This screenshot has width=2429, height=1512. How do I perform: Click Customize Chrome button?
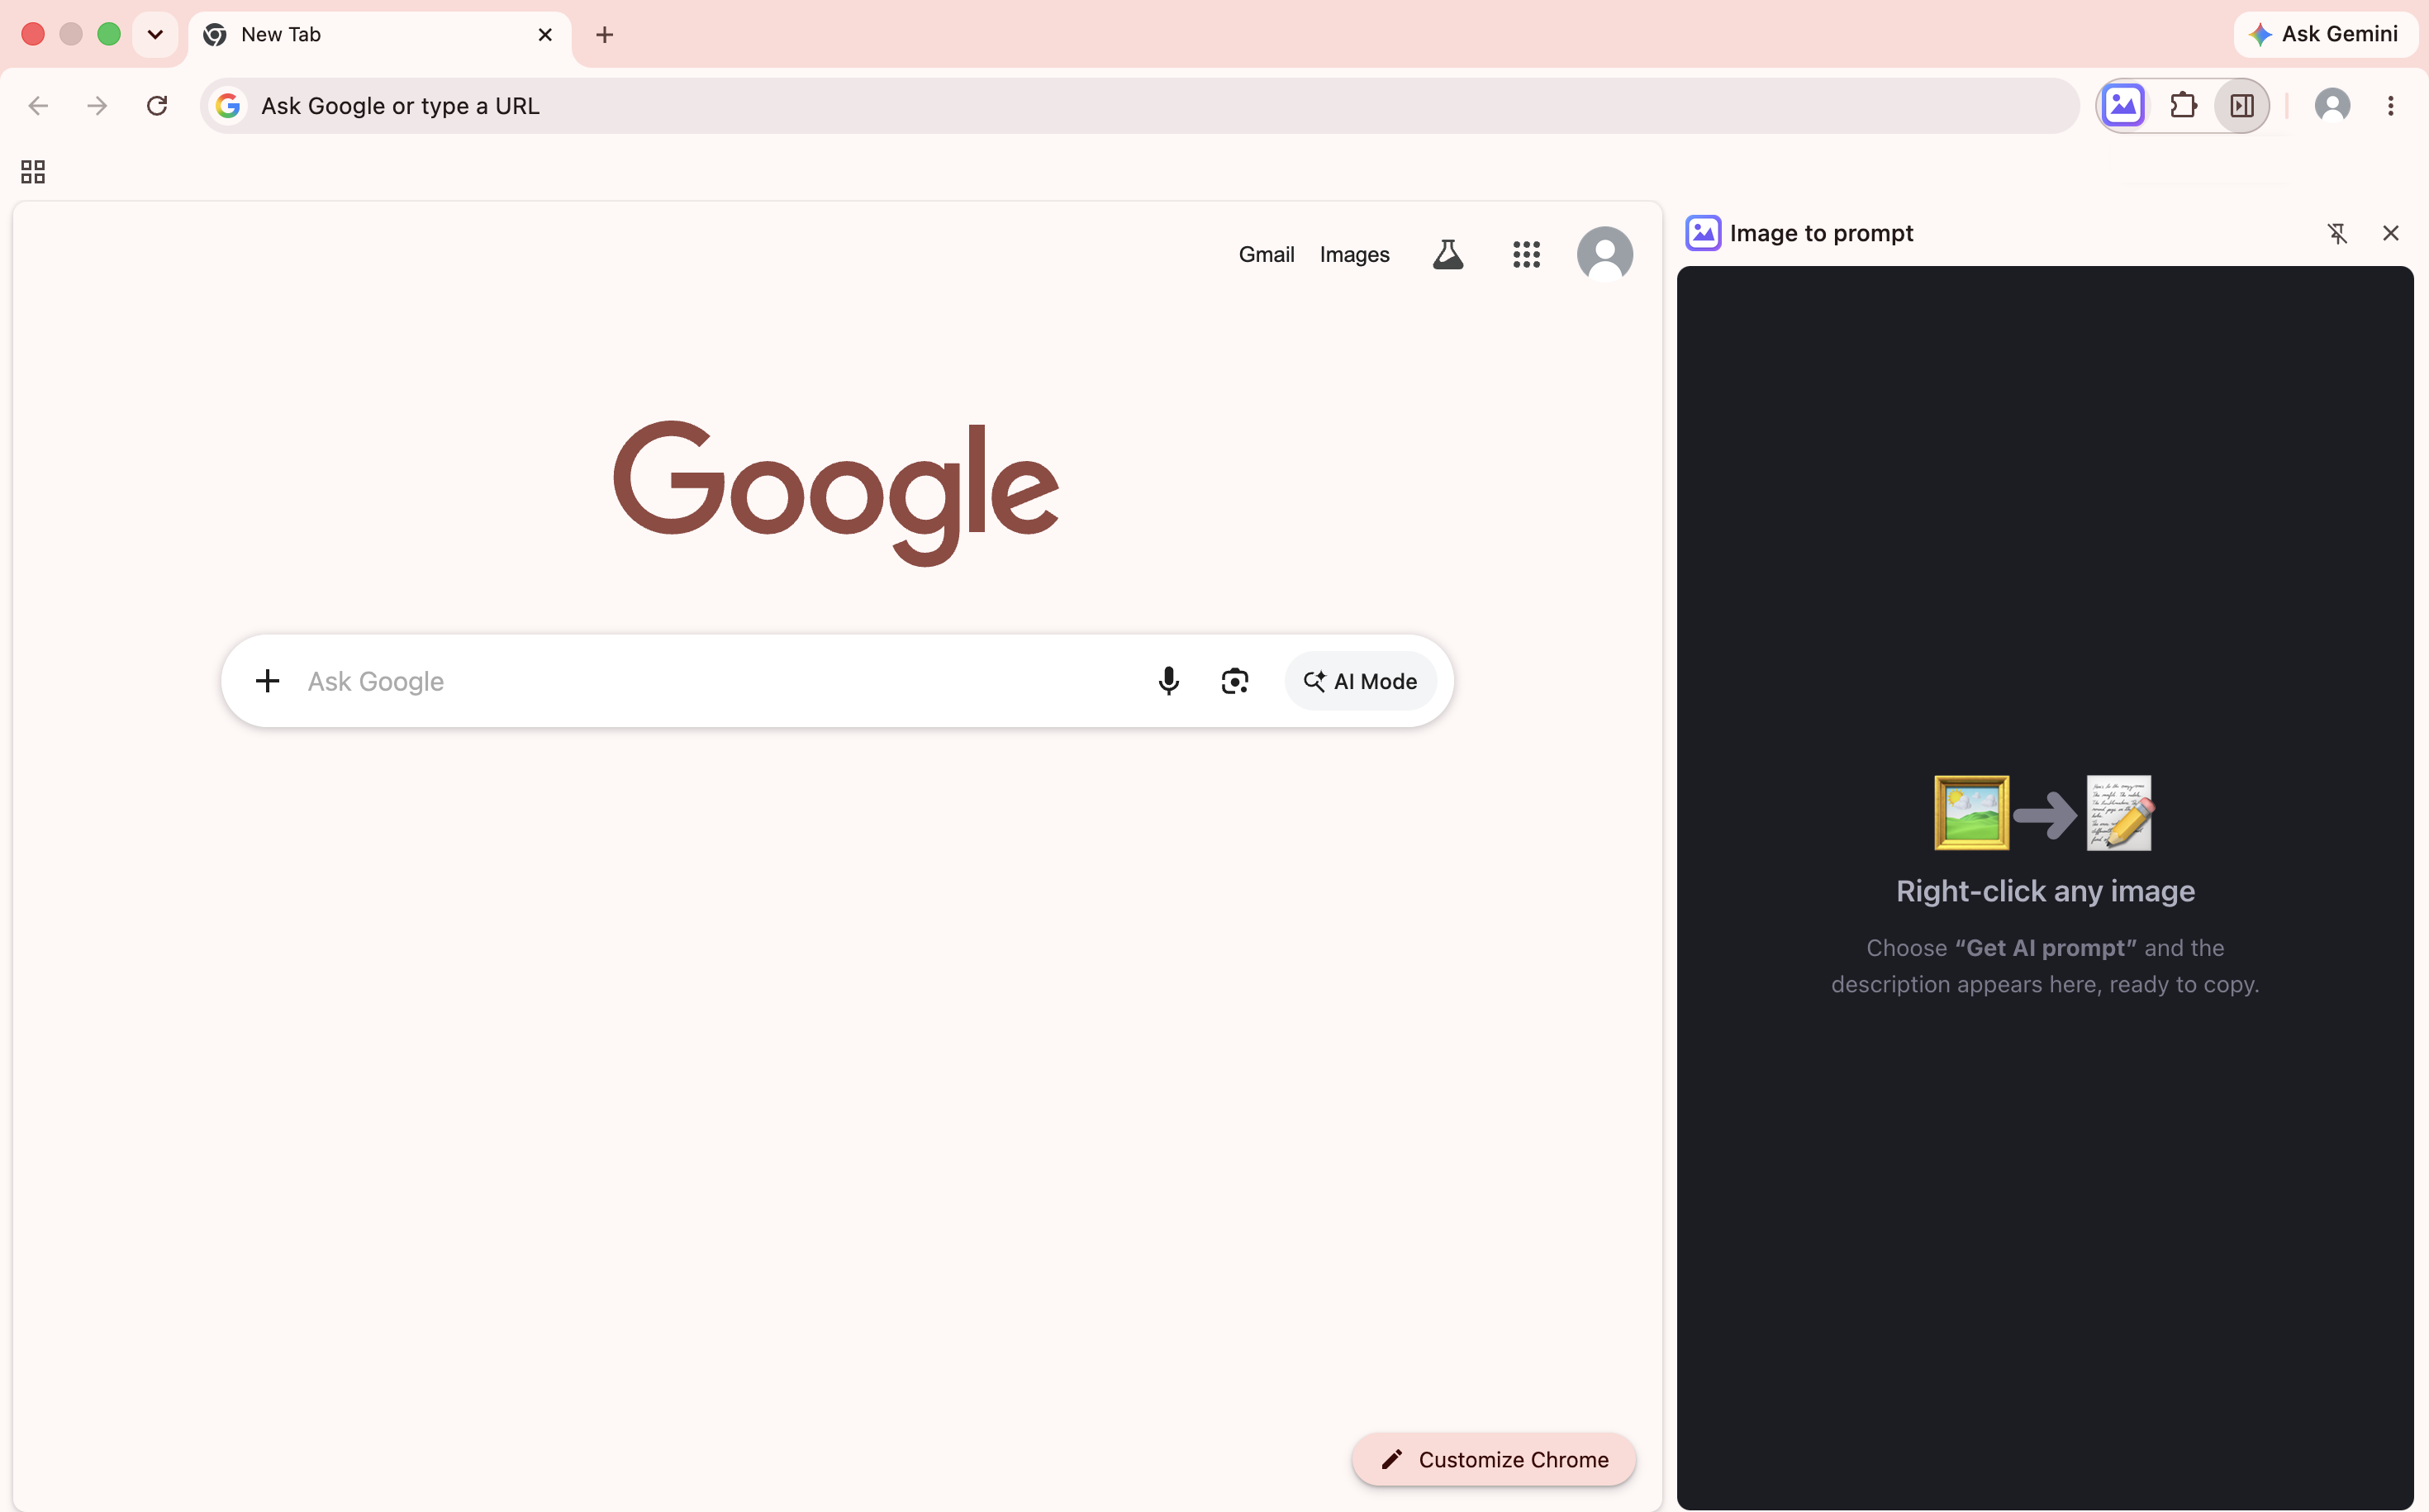1494,1459
